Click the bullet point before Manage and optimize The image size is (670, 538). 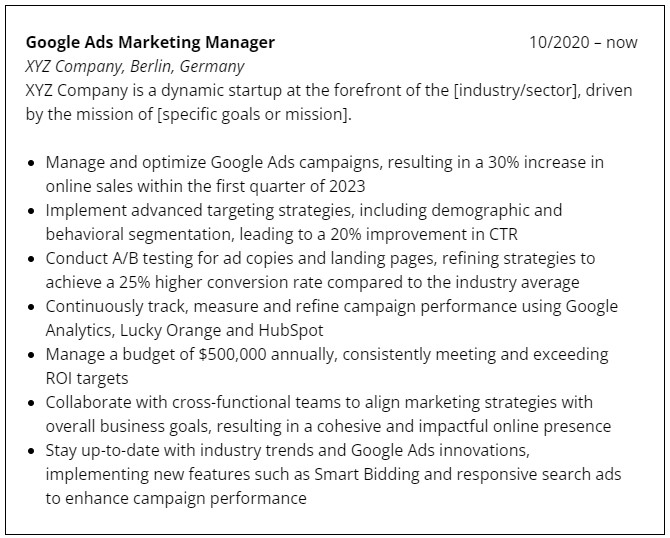[x=33, y=163]
